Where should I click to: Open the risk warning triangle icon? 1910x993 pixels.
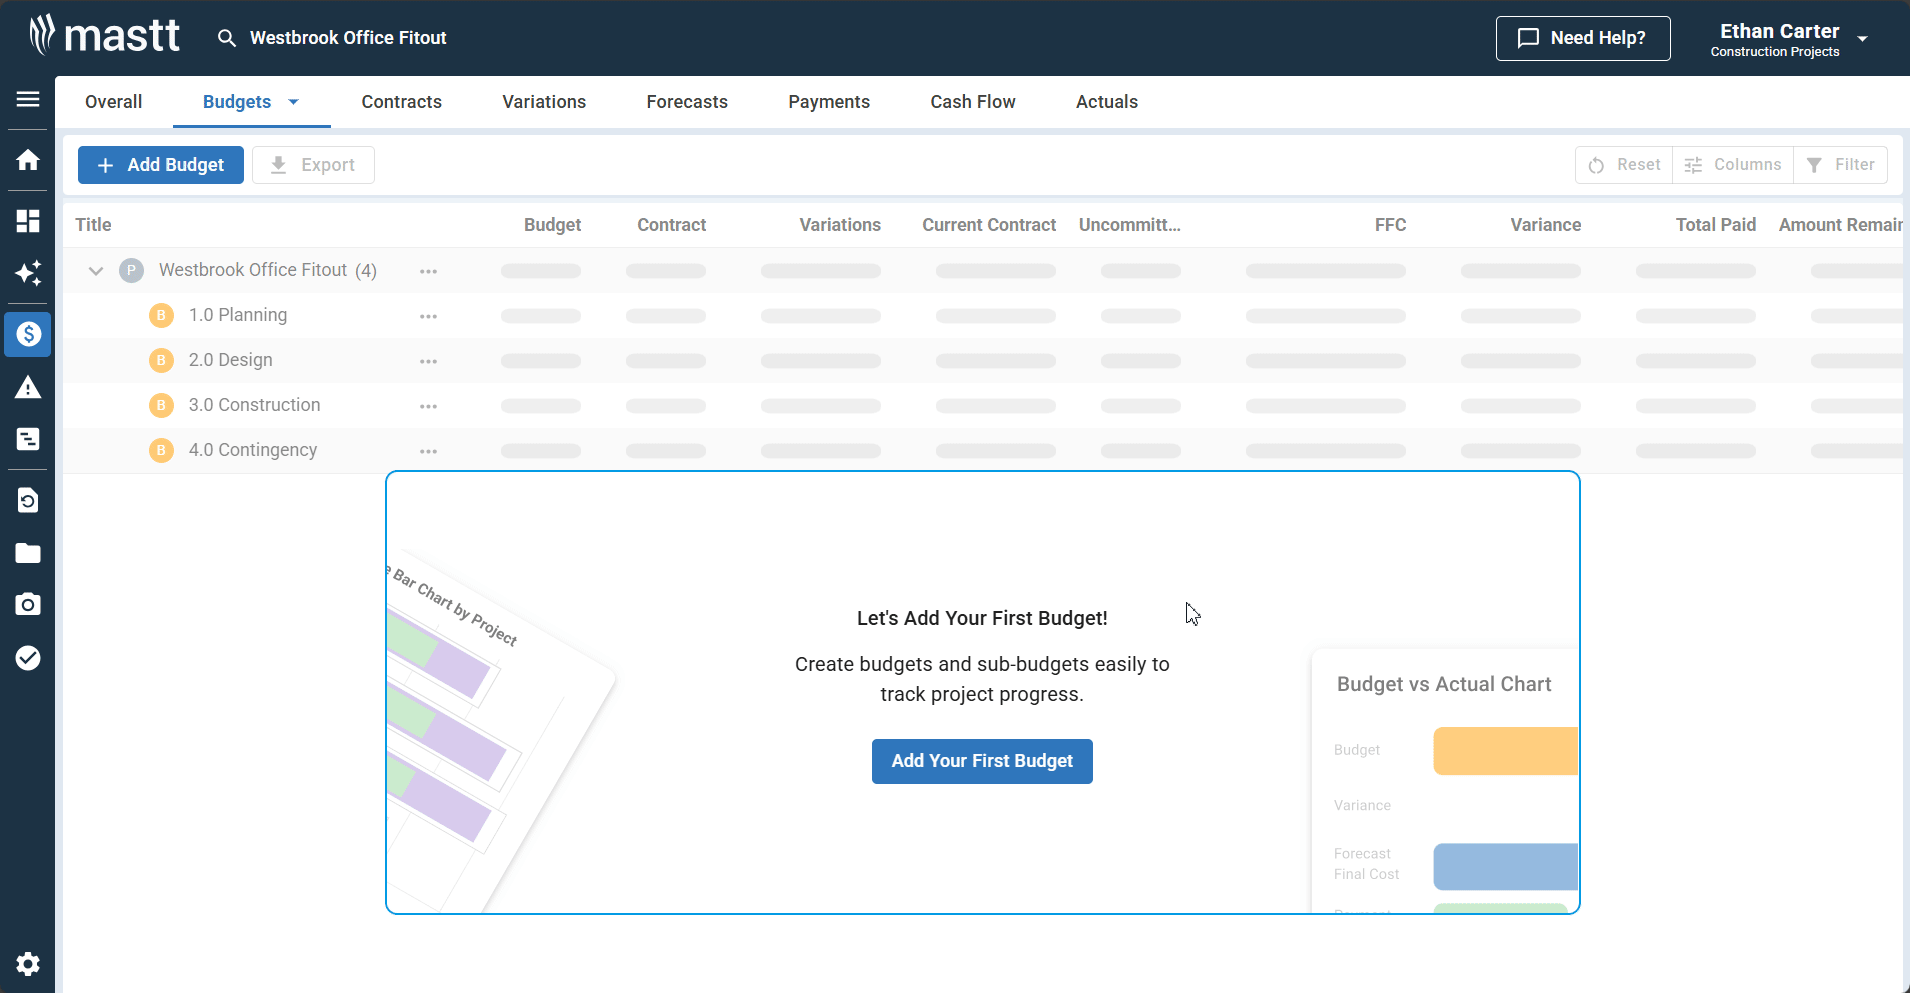coord(28,388)
